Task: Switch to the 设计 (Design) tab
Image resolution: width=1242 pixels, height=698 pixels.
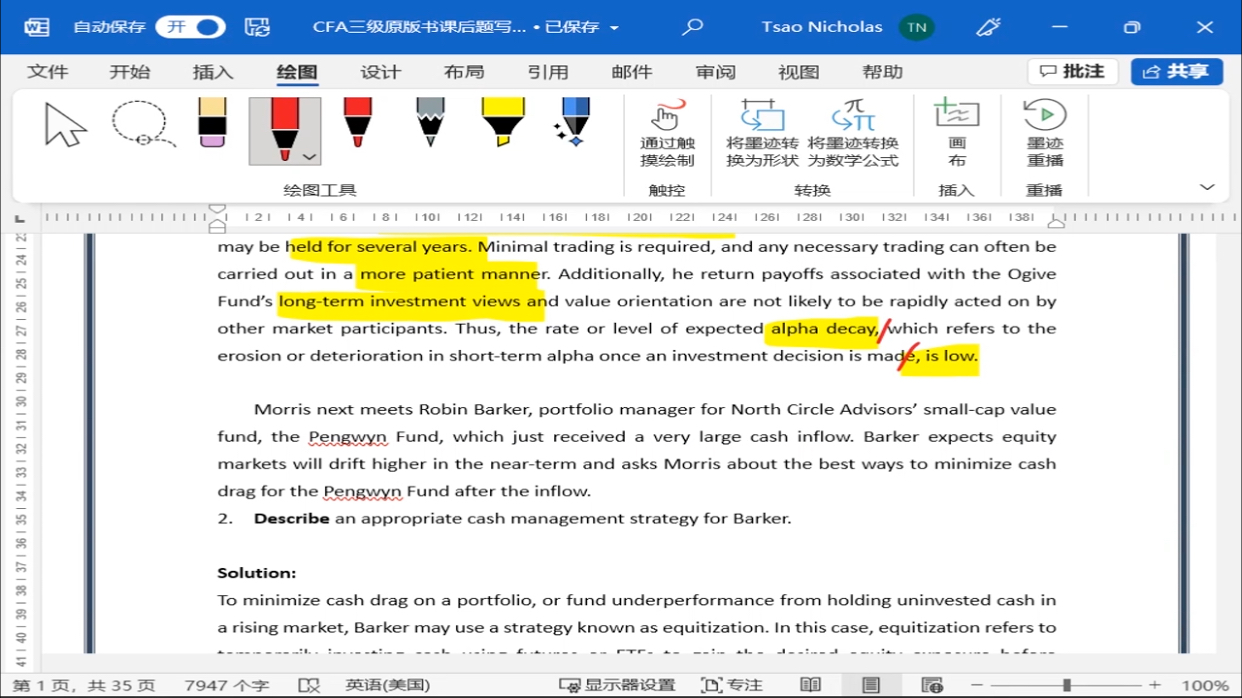Action: point(380,72)
